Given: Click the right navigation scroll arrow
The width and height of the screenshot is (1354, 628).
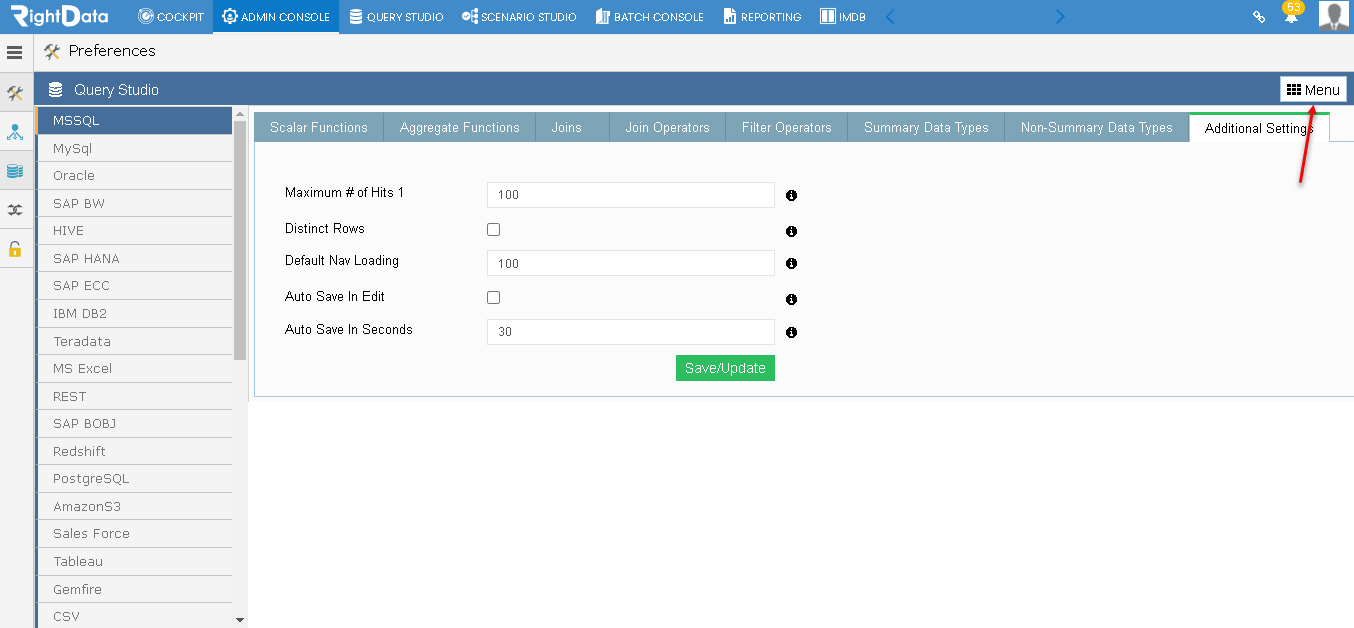Looking at the screenshot, I should [1060, 17].
